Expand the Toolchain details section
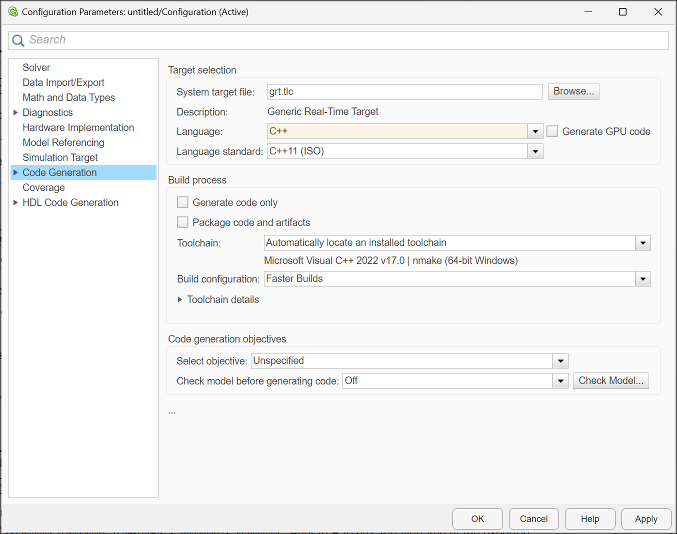The image size is (677, 534). (180, 299)
